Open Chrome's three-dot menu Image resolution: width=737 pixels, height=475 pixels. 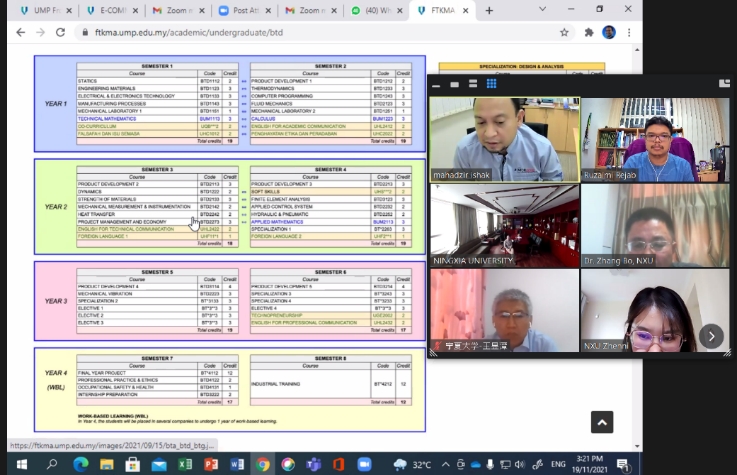(x=630, y=32)
